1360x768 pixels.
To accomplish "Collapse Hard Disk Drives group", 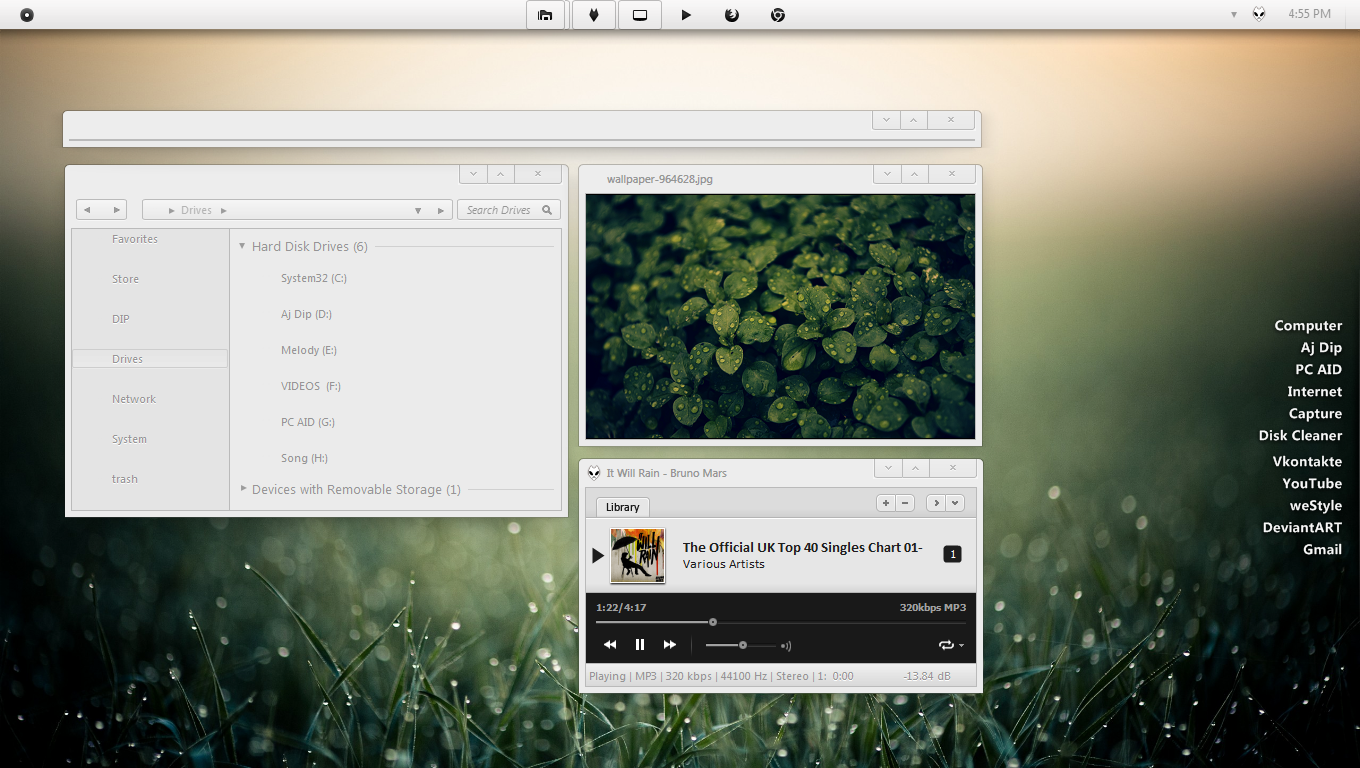I will pos(242,246).
